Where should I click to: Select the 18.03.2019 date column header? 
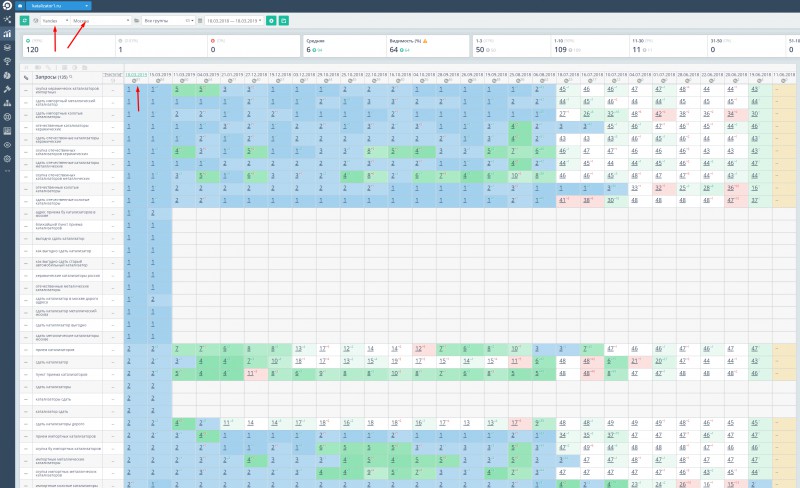tap(136, 75)
